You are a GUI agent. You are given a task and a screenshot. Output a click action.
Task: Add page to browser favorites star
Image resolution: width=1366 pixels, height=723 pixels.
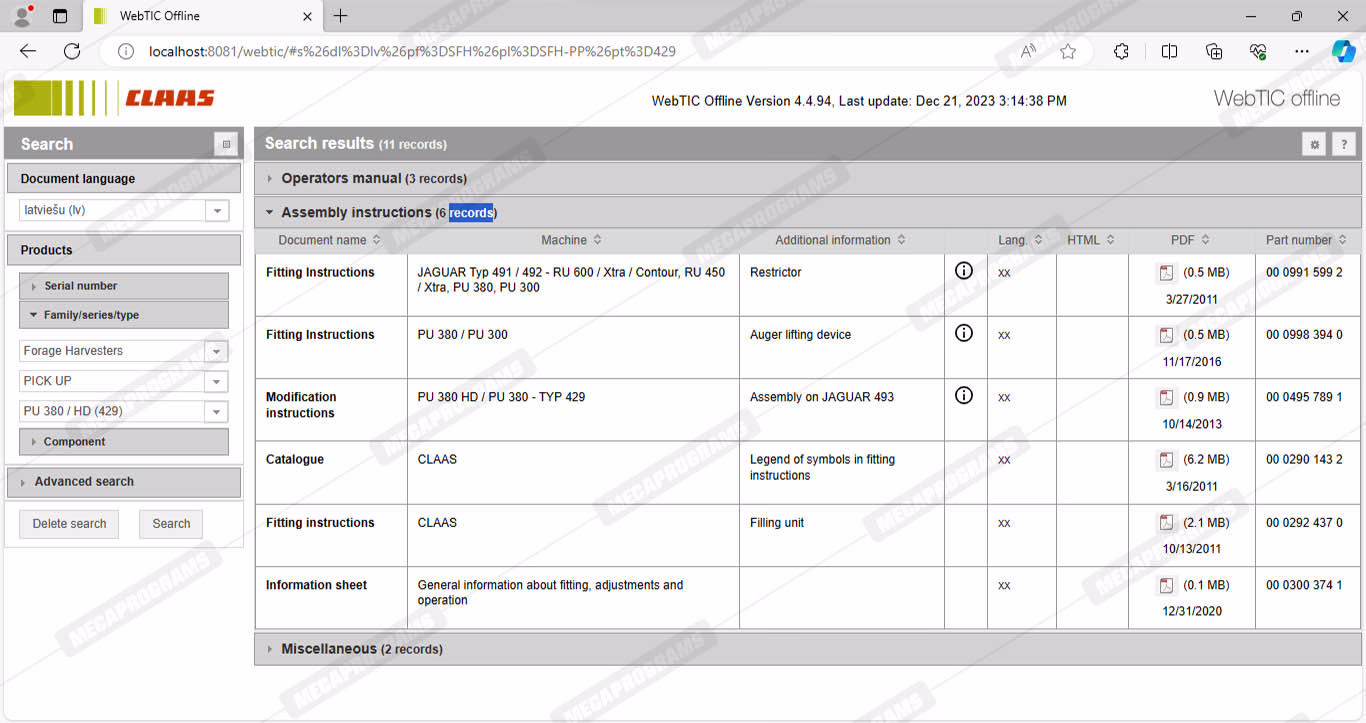tap(1068, 52)
